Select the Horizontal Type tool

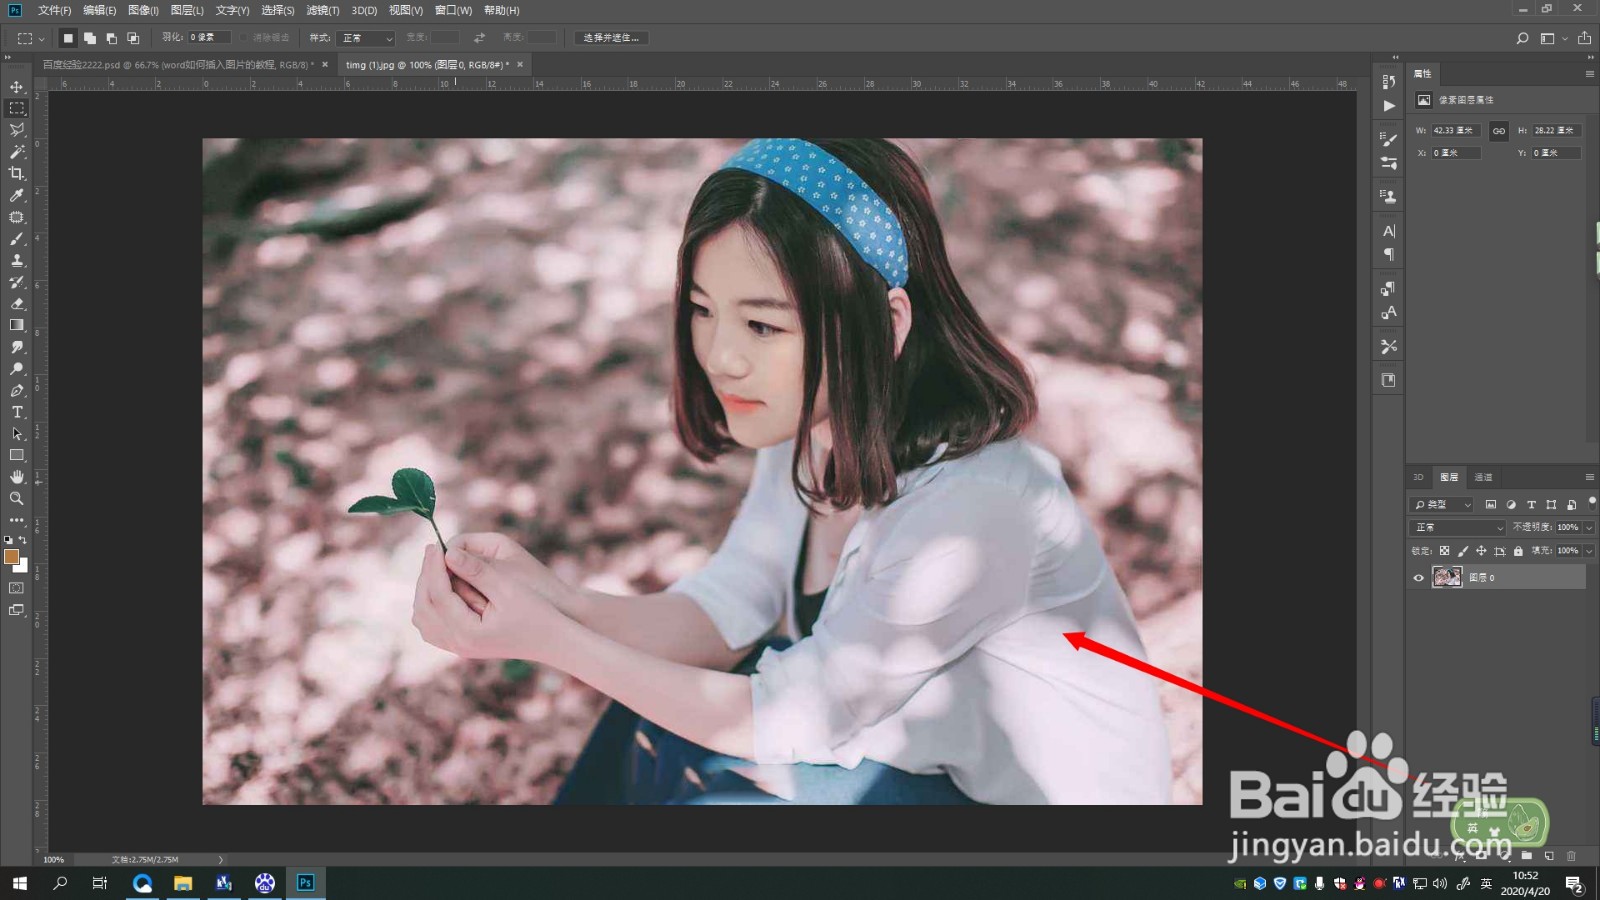click(17, 412)
